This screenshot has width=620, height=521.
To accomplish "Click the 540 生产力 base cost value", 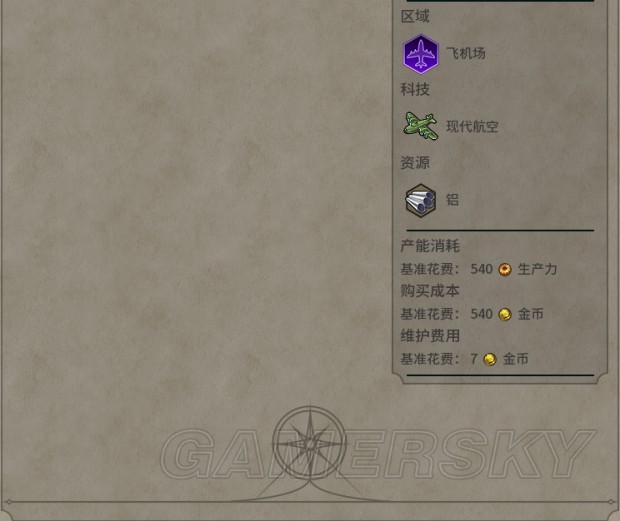I will coord(514,270).
